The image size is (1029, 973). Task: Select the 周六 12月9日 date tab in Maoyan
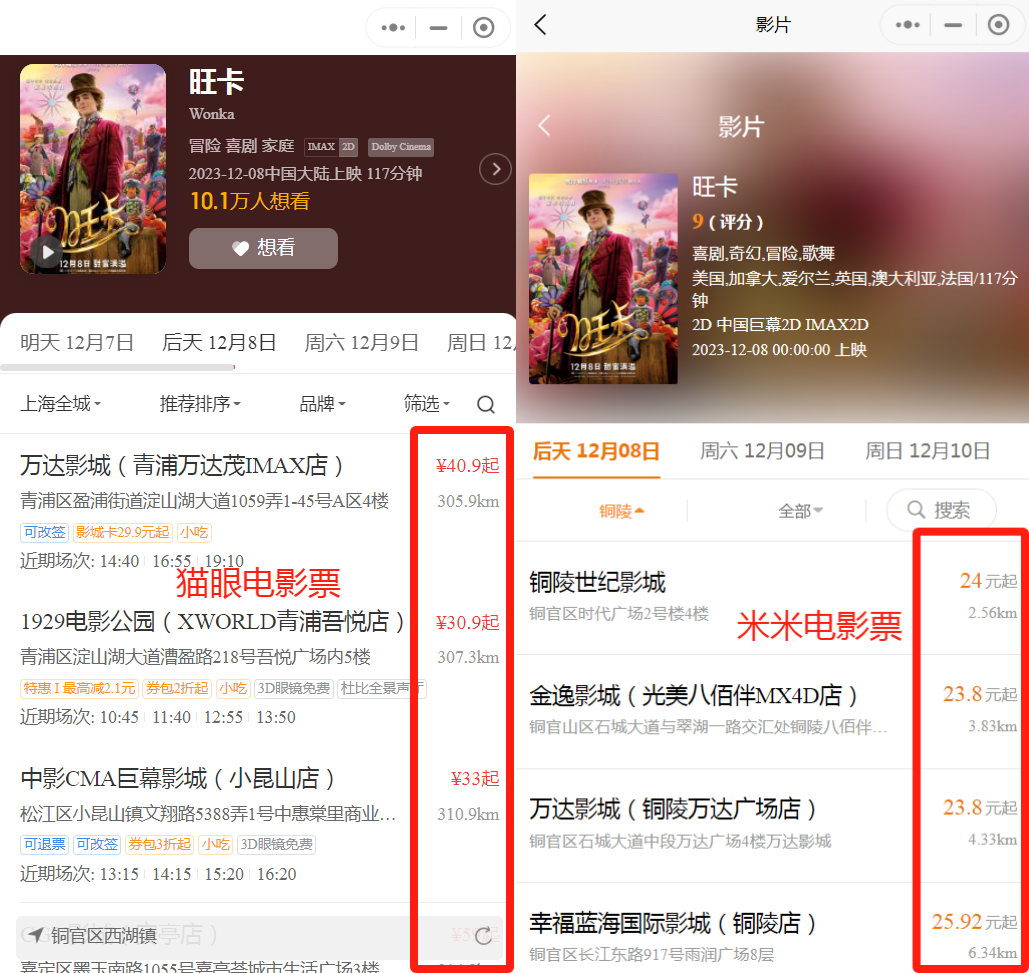click(x=362, y=342)
